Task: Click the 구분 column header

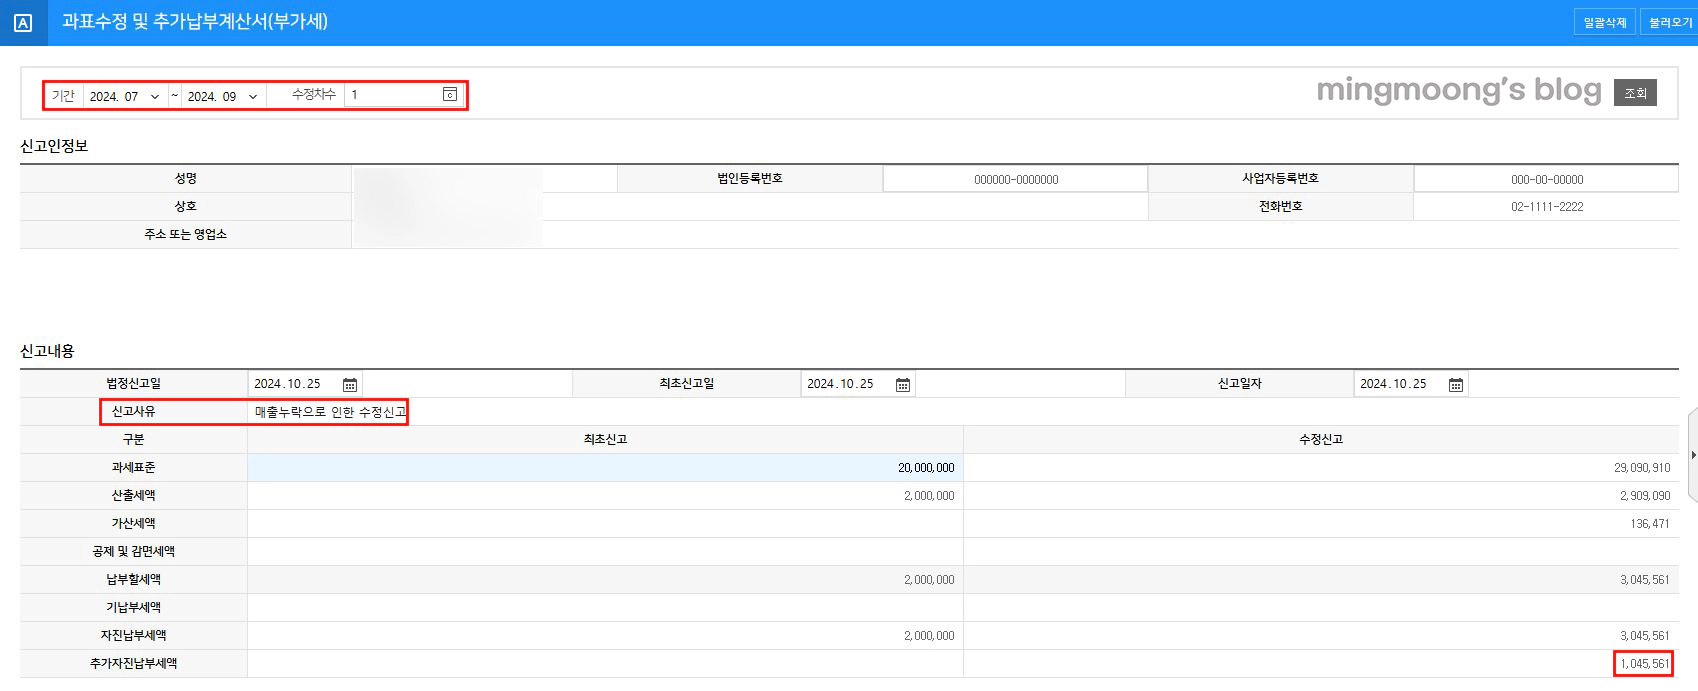Action: point(134,440)
